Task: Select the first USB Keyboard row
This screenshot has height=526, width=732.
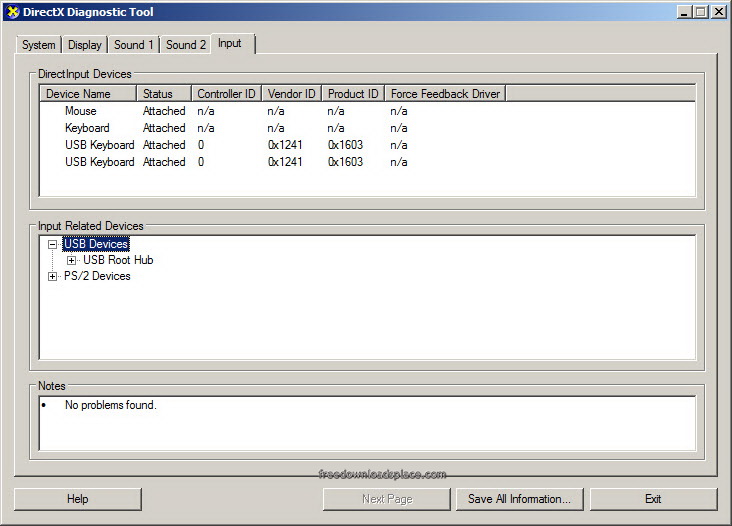Action: tap(99, 145)
